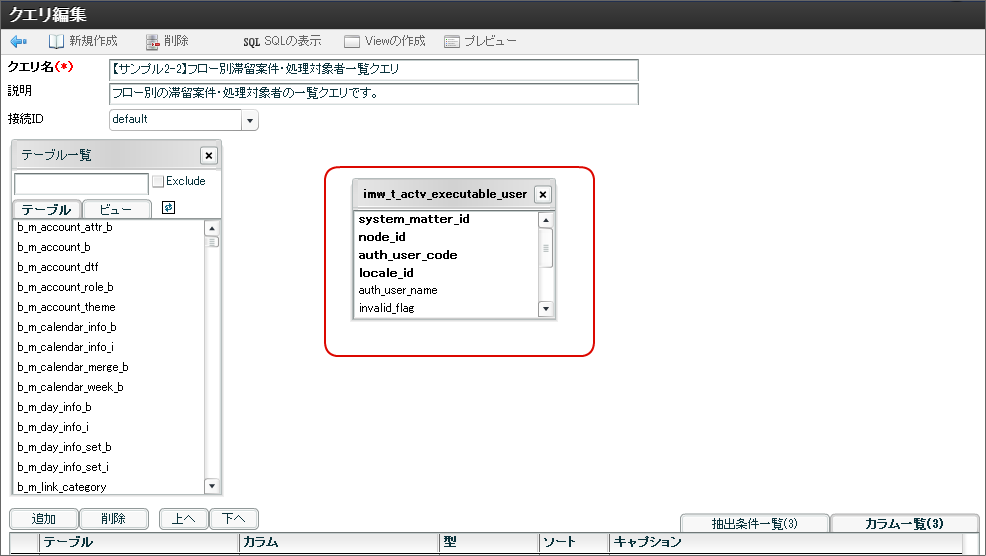Screen dimensions: 986x556
Task: Select b_m_day_info_i in table list
Action: click(53, 427)
